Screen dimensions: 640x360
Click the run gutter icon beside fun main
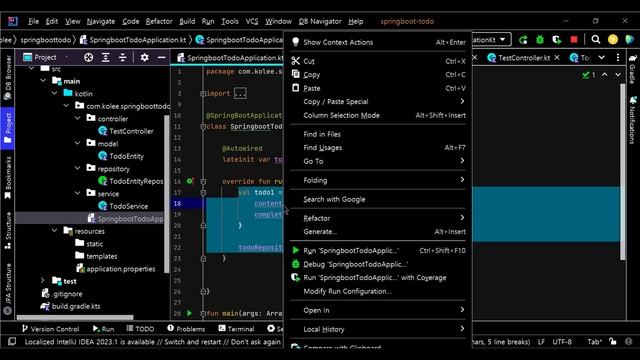pos(189,313)
